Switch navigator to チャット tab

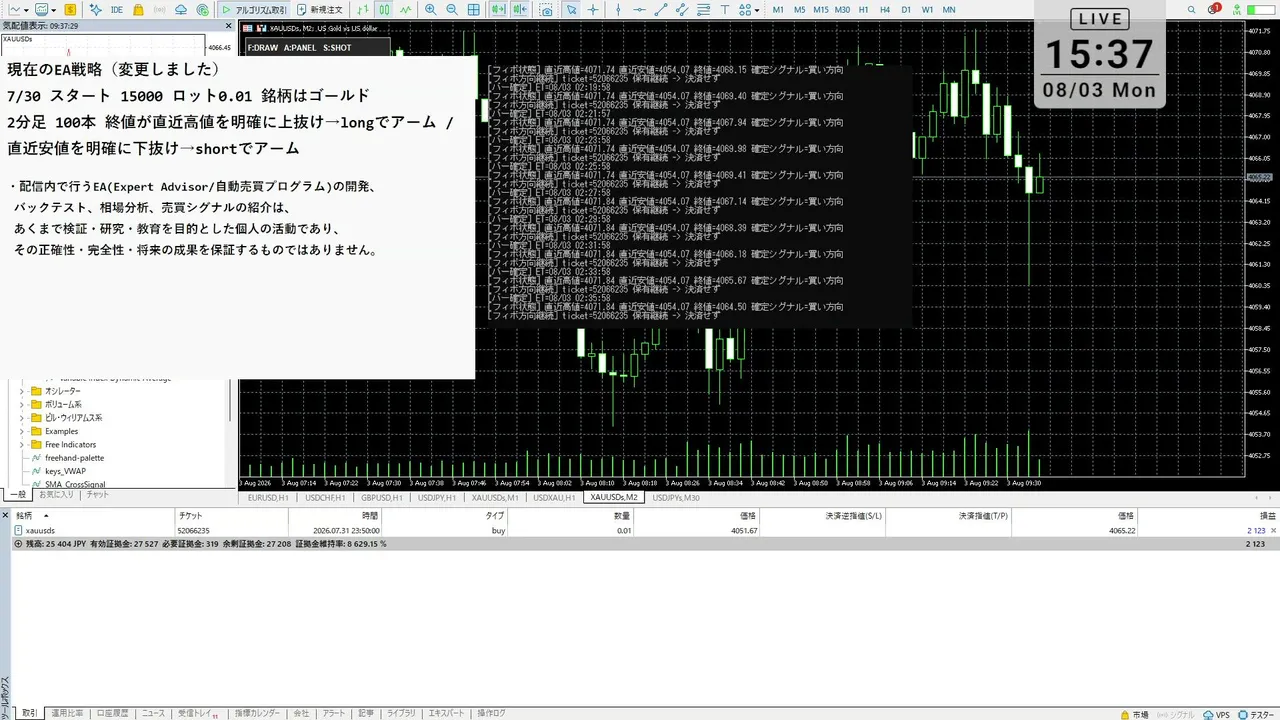(x=97, y=494)
